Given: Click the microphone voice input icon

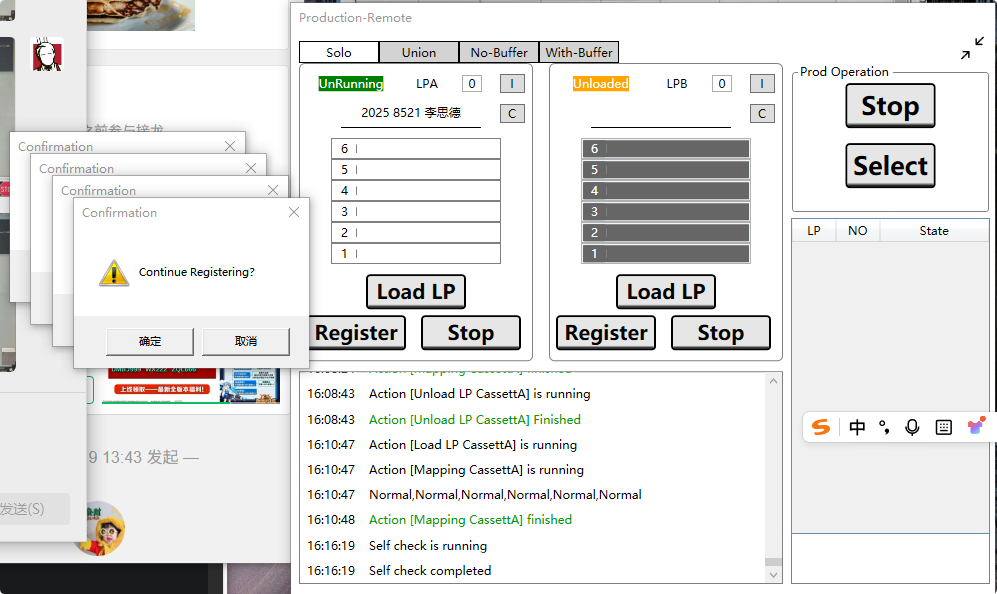Looking at the screenshot, I should pyautogui.click(x=912, y=427).
